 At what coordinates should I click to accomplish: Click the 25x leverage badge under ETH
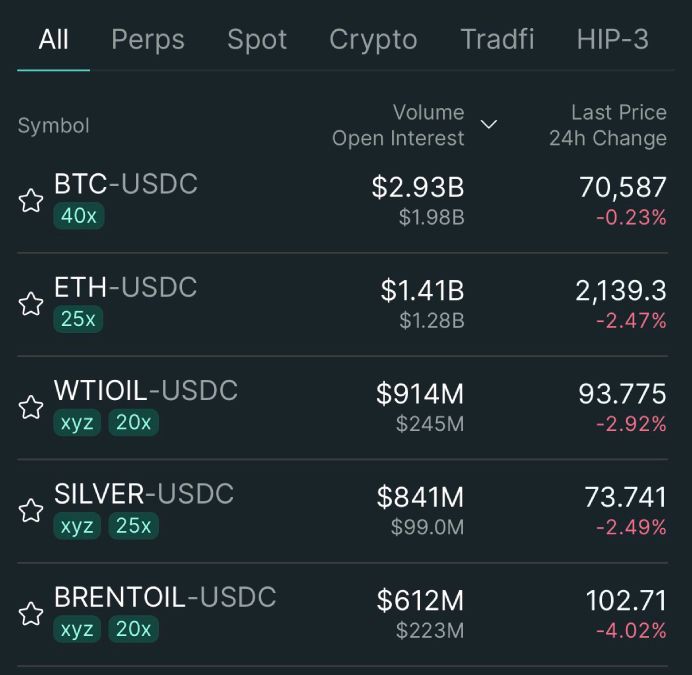(79, 319)
